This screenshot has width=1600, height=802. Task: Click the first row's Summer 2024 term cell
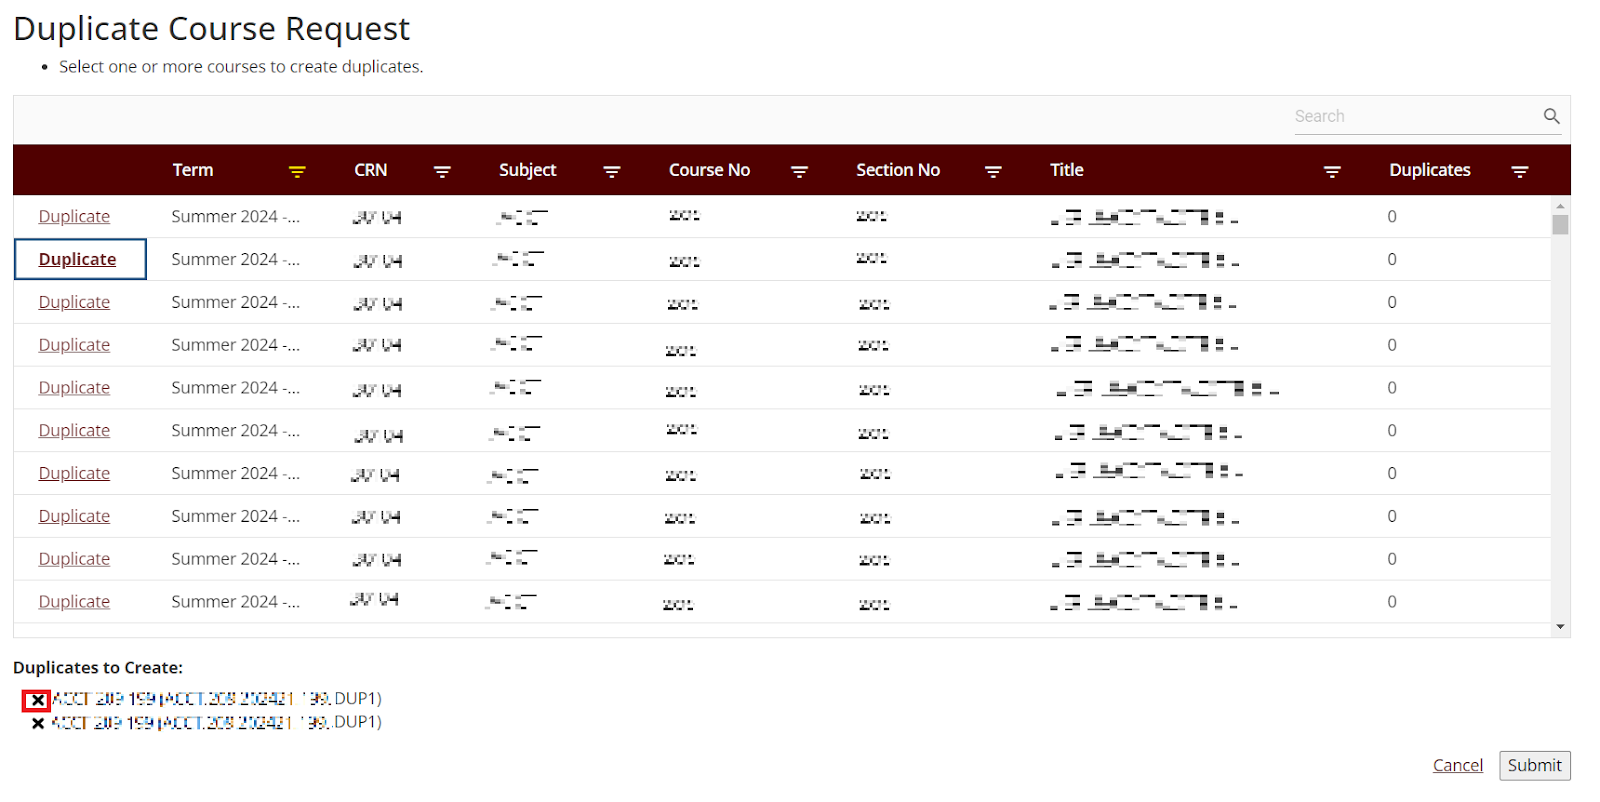[x=235, y=216]
